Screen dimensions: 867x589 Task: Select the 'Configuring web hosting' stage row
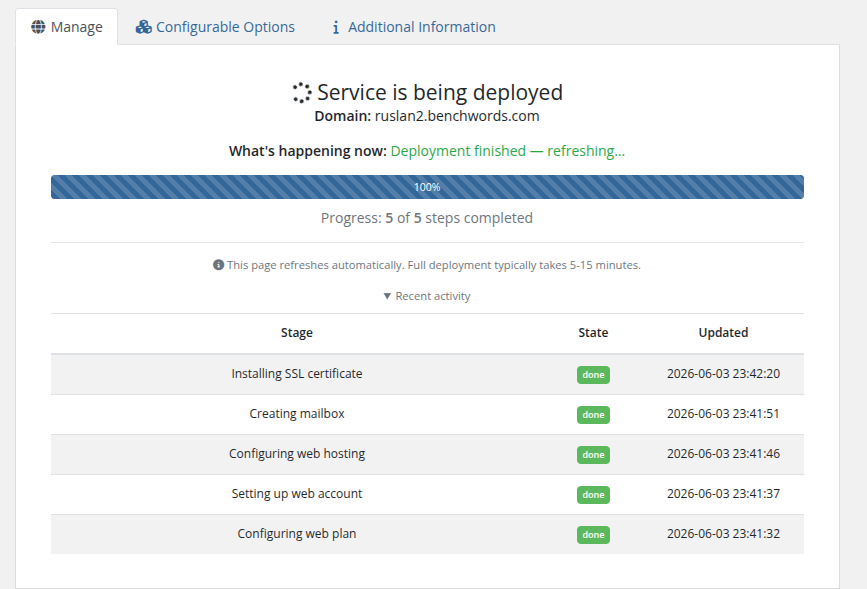[x=427, y=454]
